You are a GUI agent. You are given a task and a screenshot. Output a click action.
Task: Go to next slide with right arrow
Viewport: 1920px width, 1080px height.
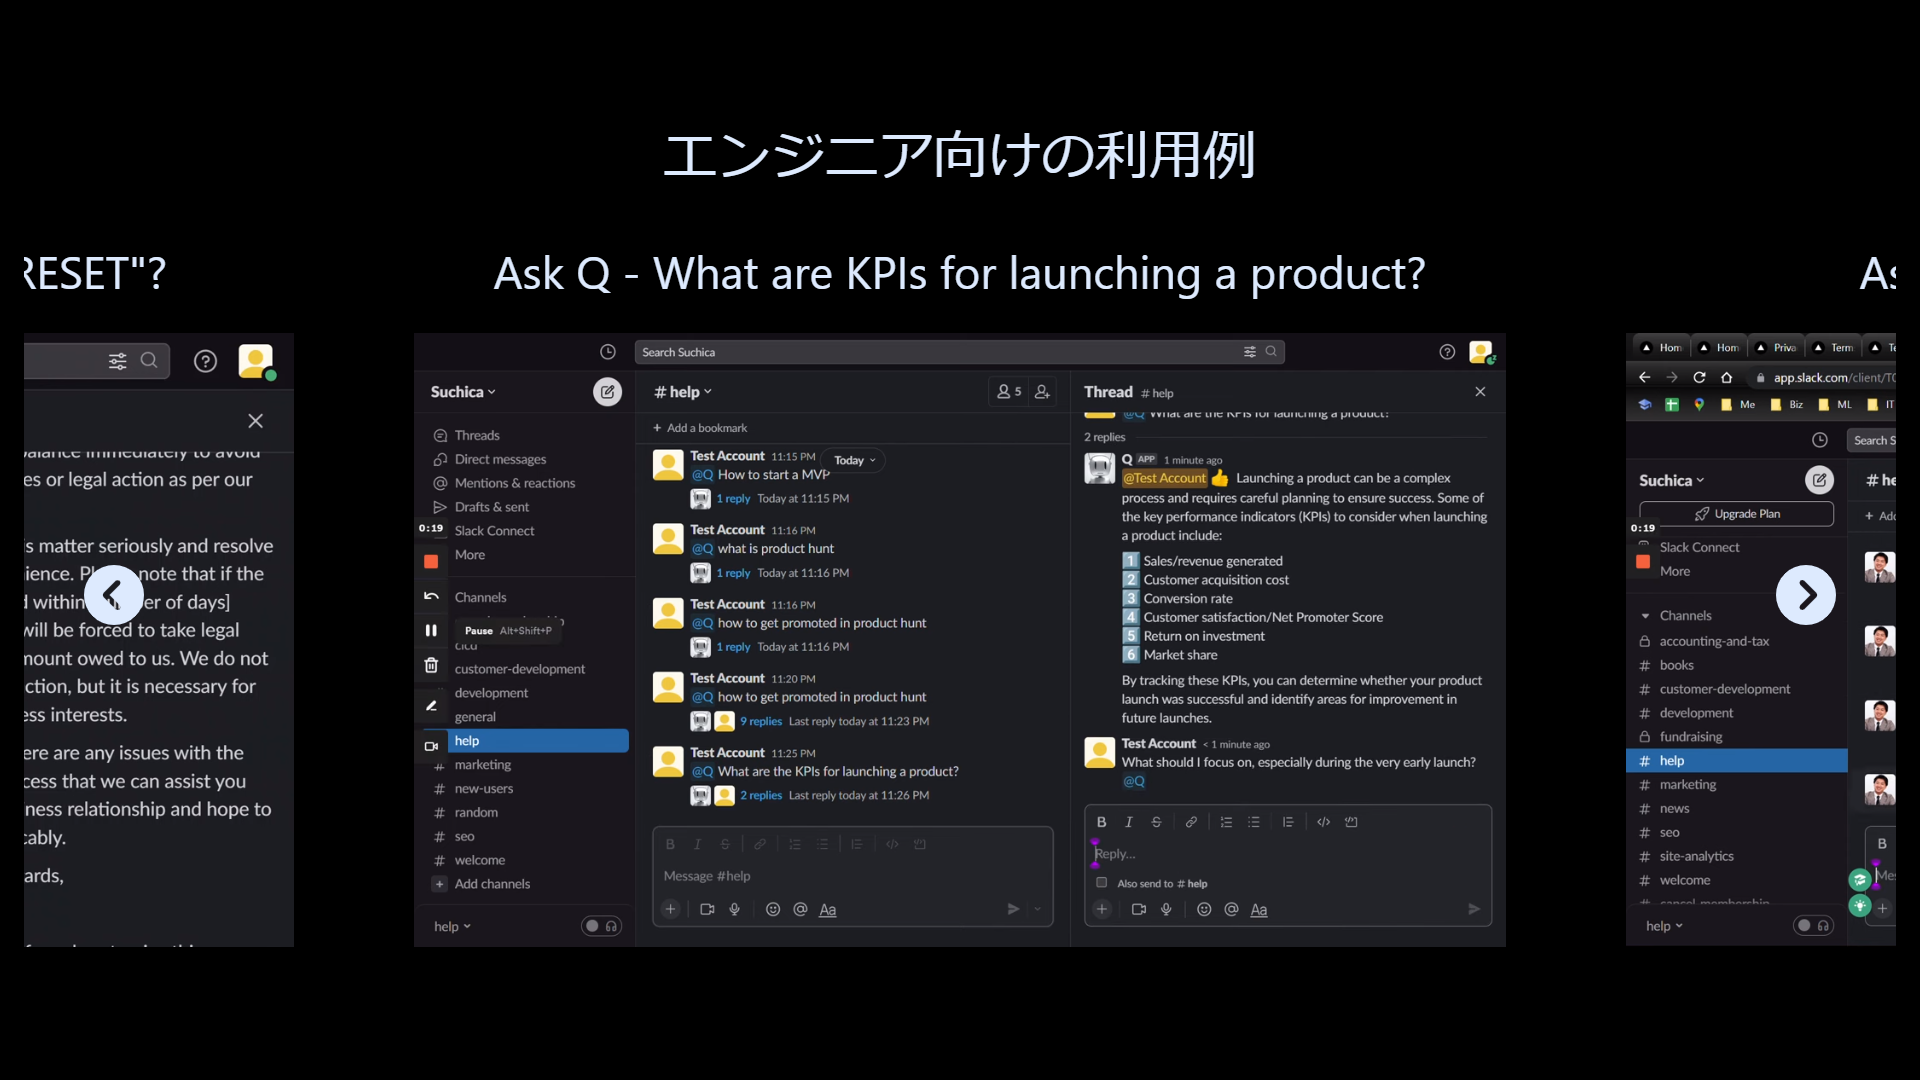(1805, 595)
